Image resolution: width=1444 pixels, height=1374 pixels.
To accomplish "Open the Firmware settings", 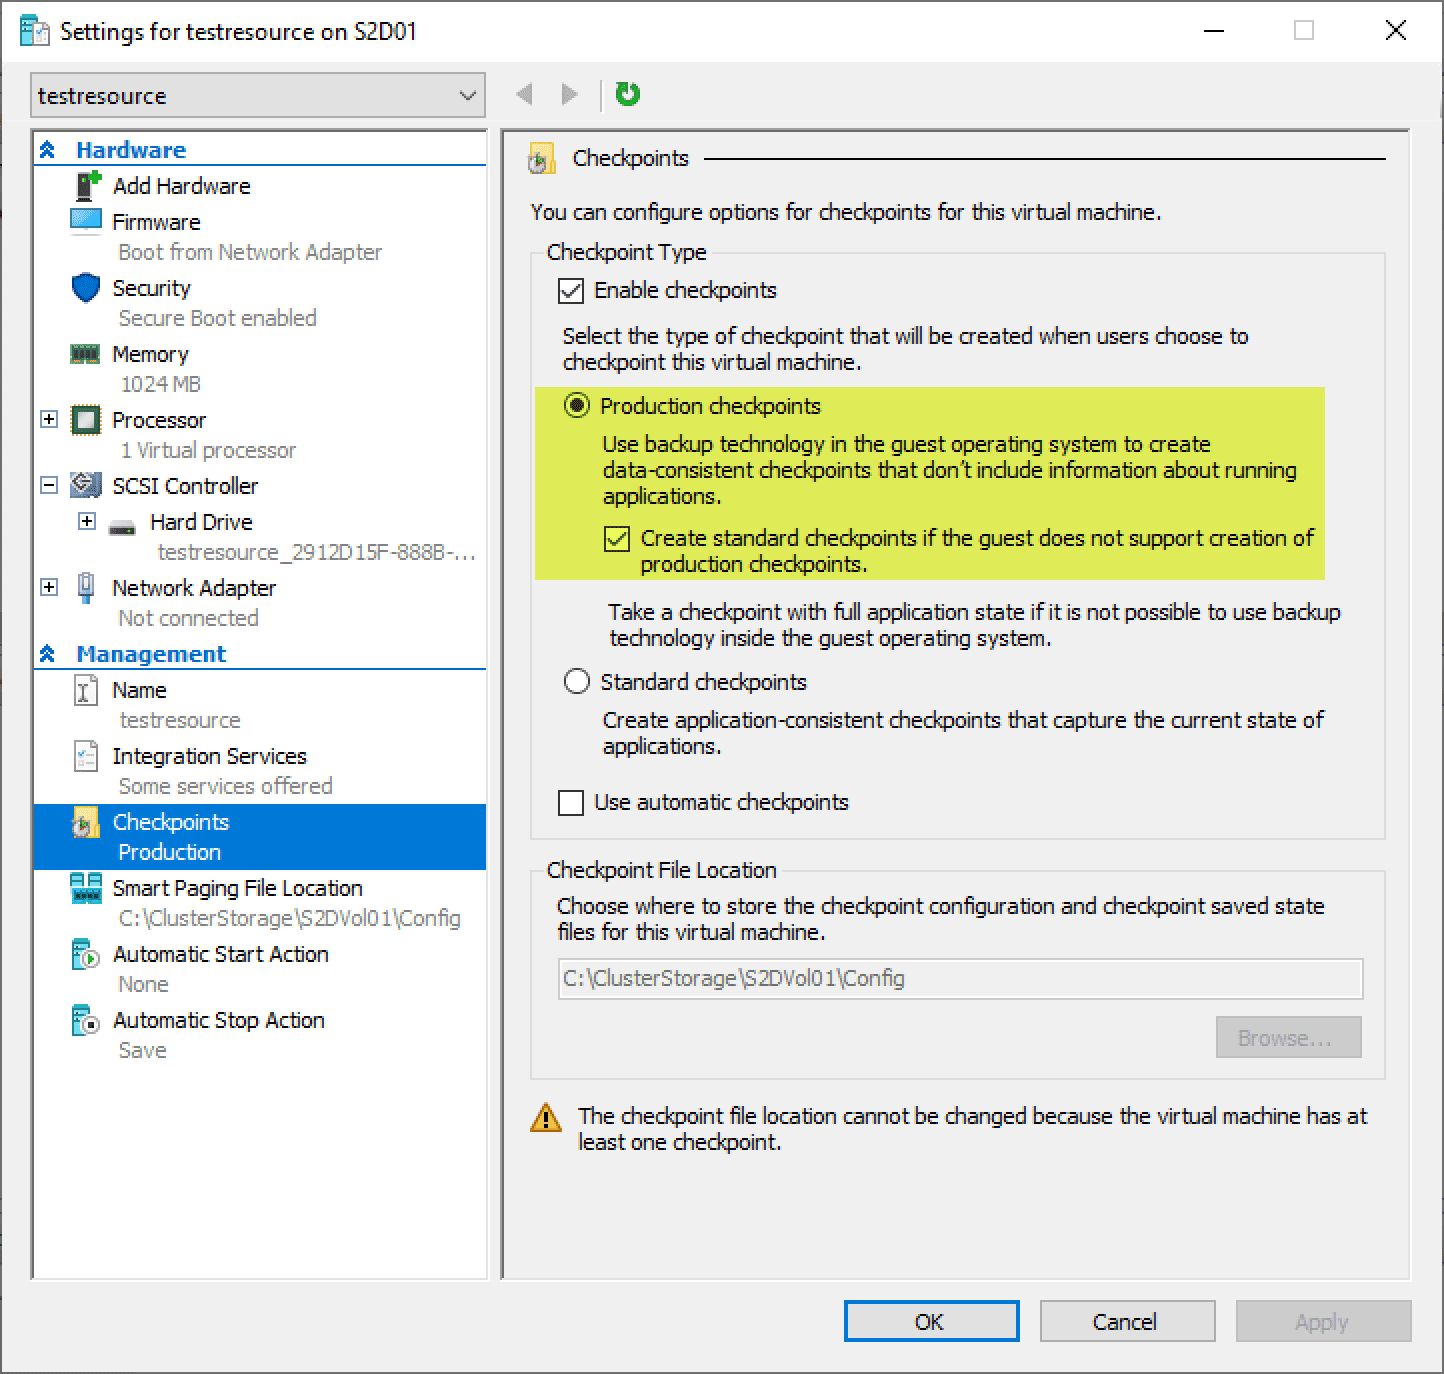I will click(157, 221).
